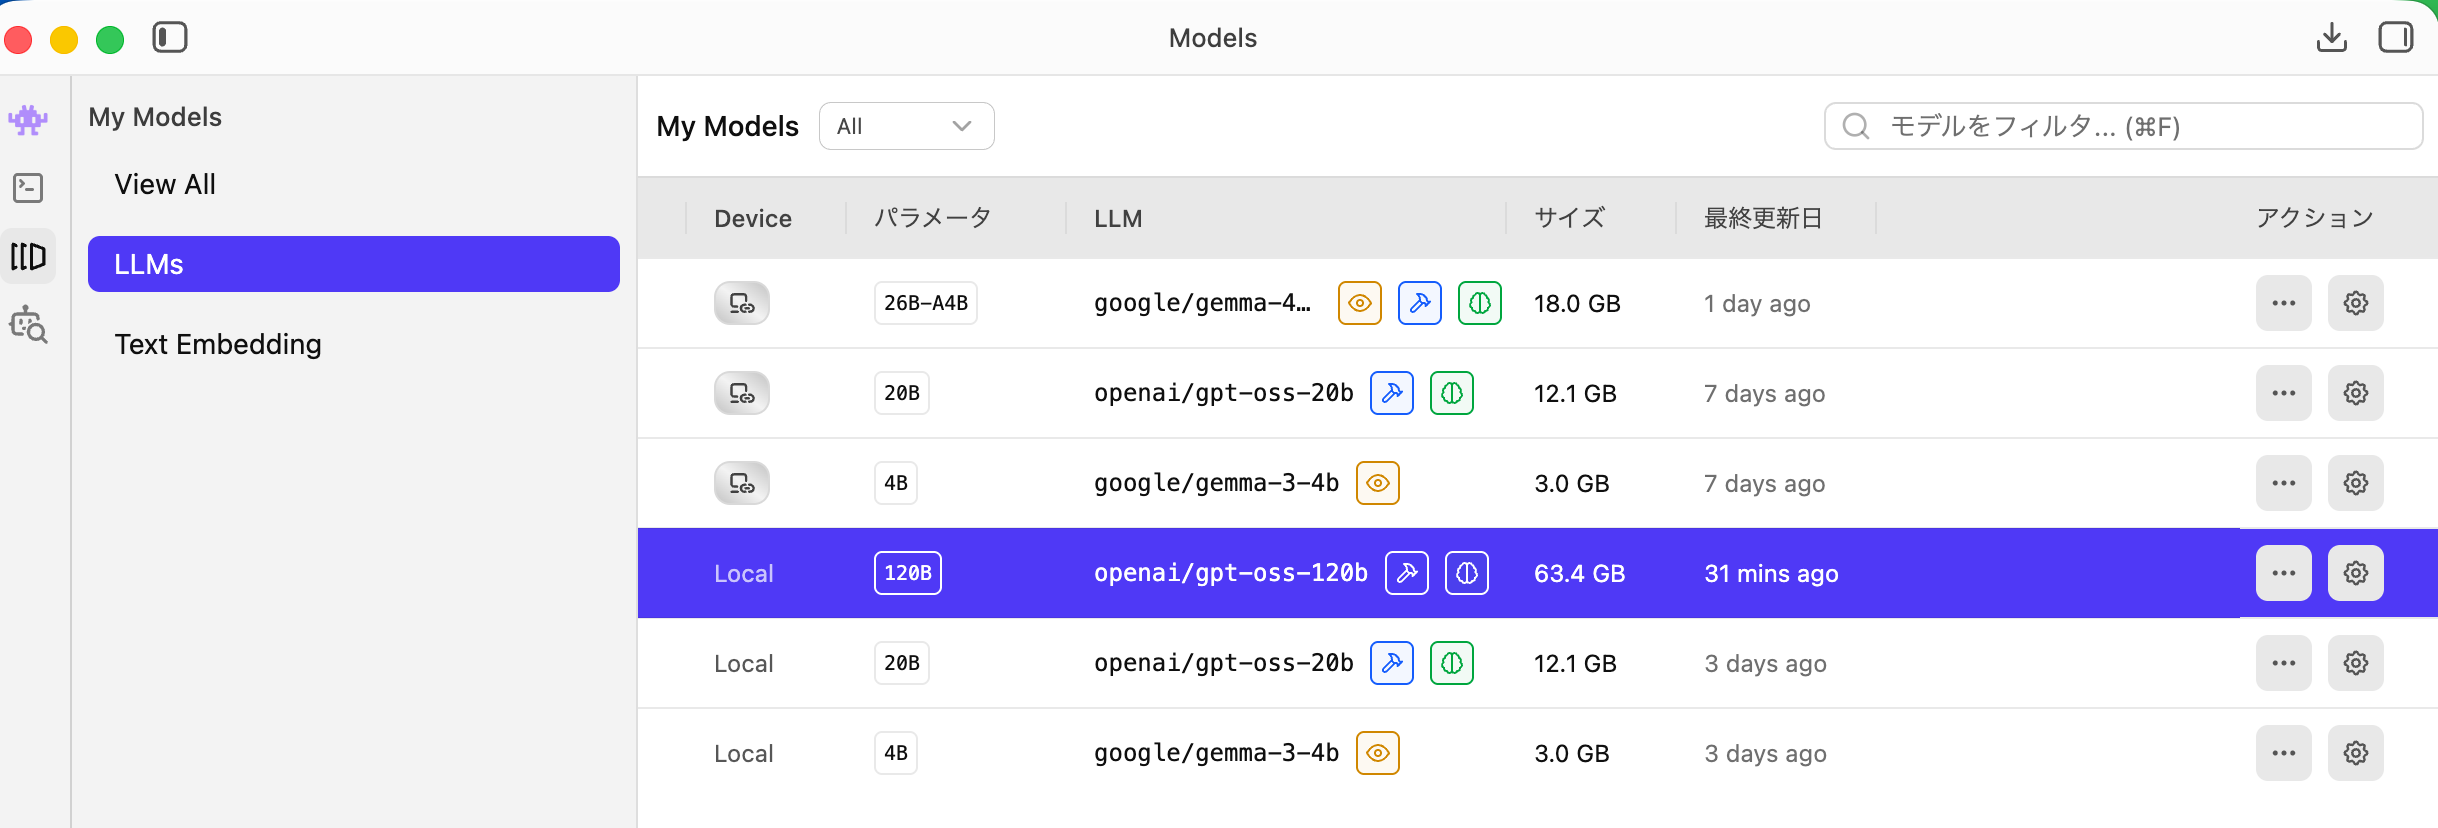Sort by the サイズ column header
The width and height of the screenshot is (2438, 828).
1569,218
